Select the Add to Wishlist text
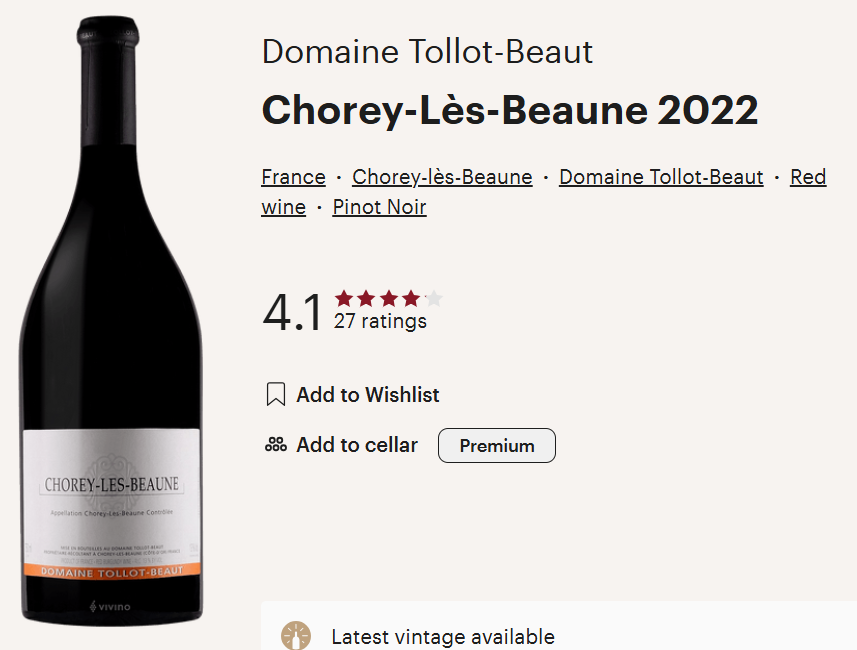This screenshot has width=857, height=650. point(368,395)
